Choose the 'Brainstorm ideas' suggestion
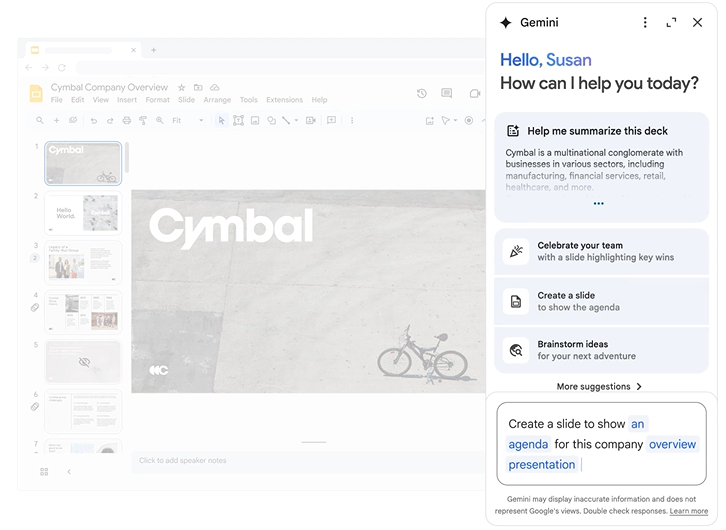Screen dimensions: 726x530 (x=601, y=350)
